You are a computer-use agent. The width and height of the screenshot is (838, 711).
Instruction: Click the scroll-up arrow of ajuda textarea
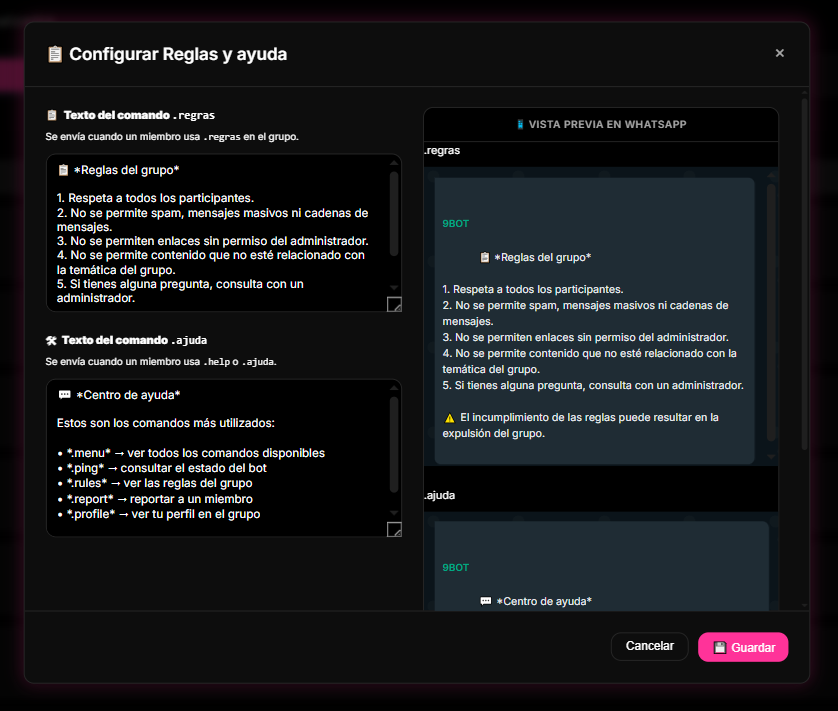click(394, 388)
